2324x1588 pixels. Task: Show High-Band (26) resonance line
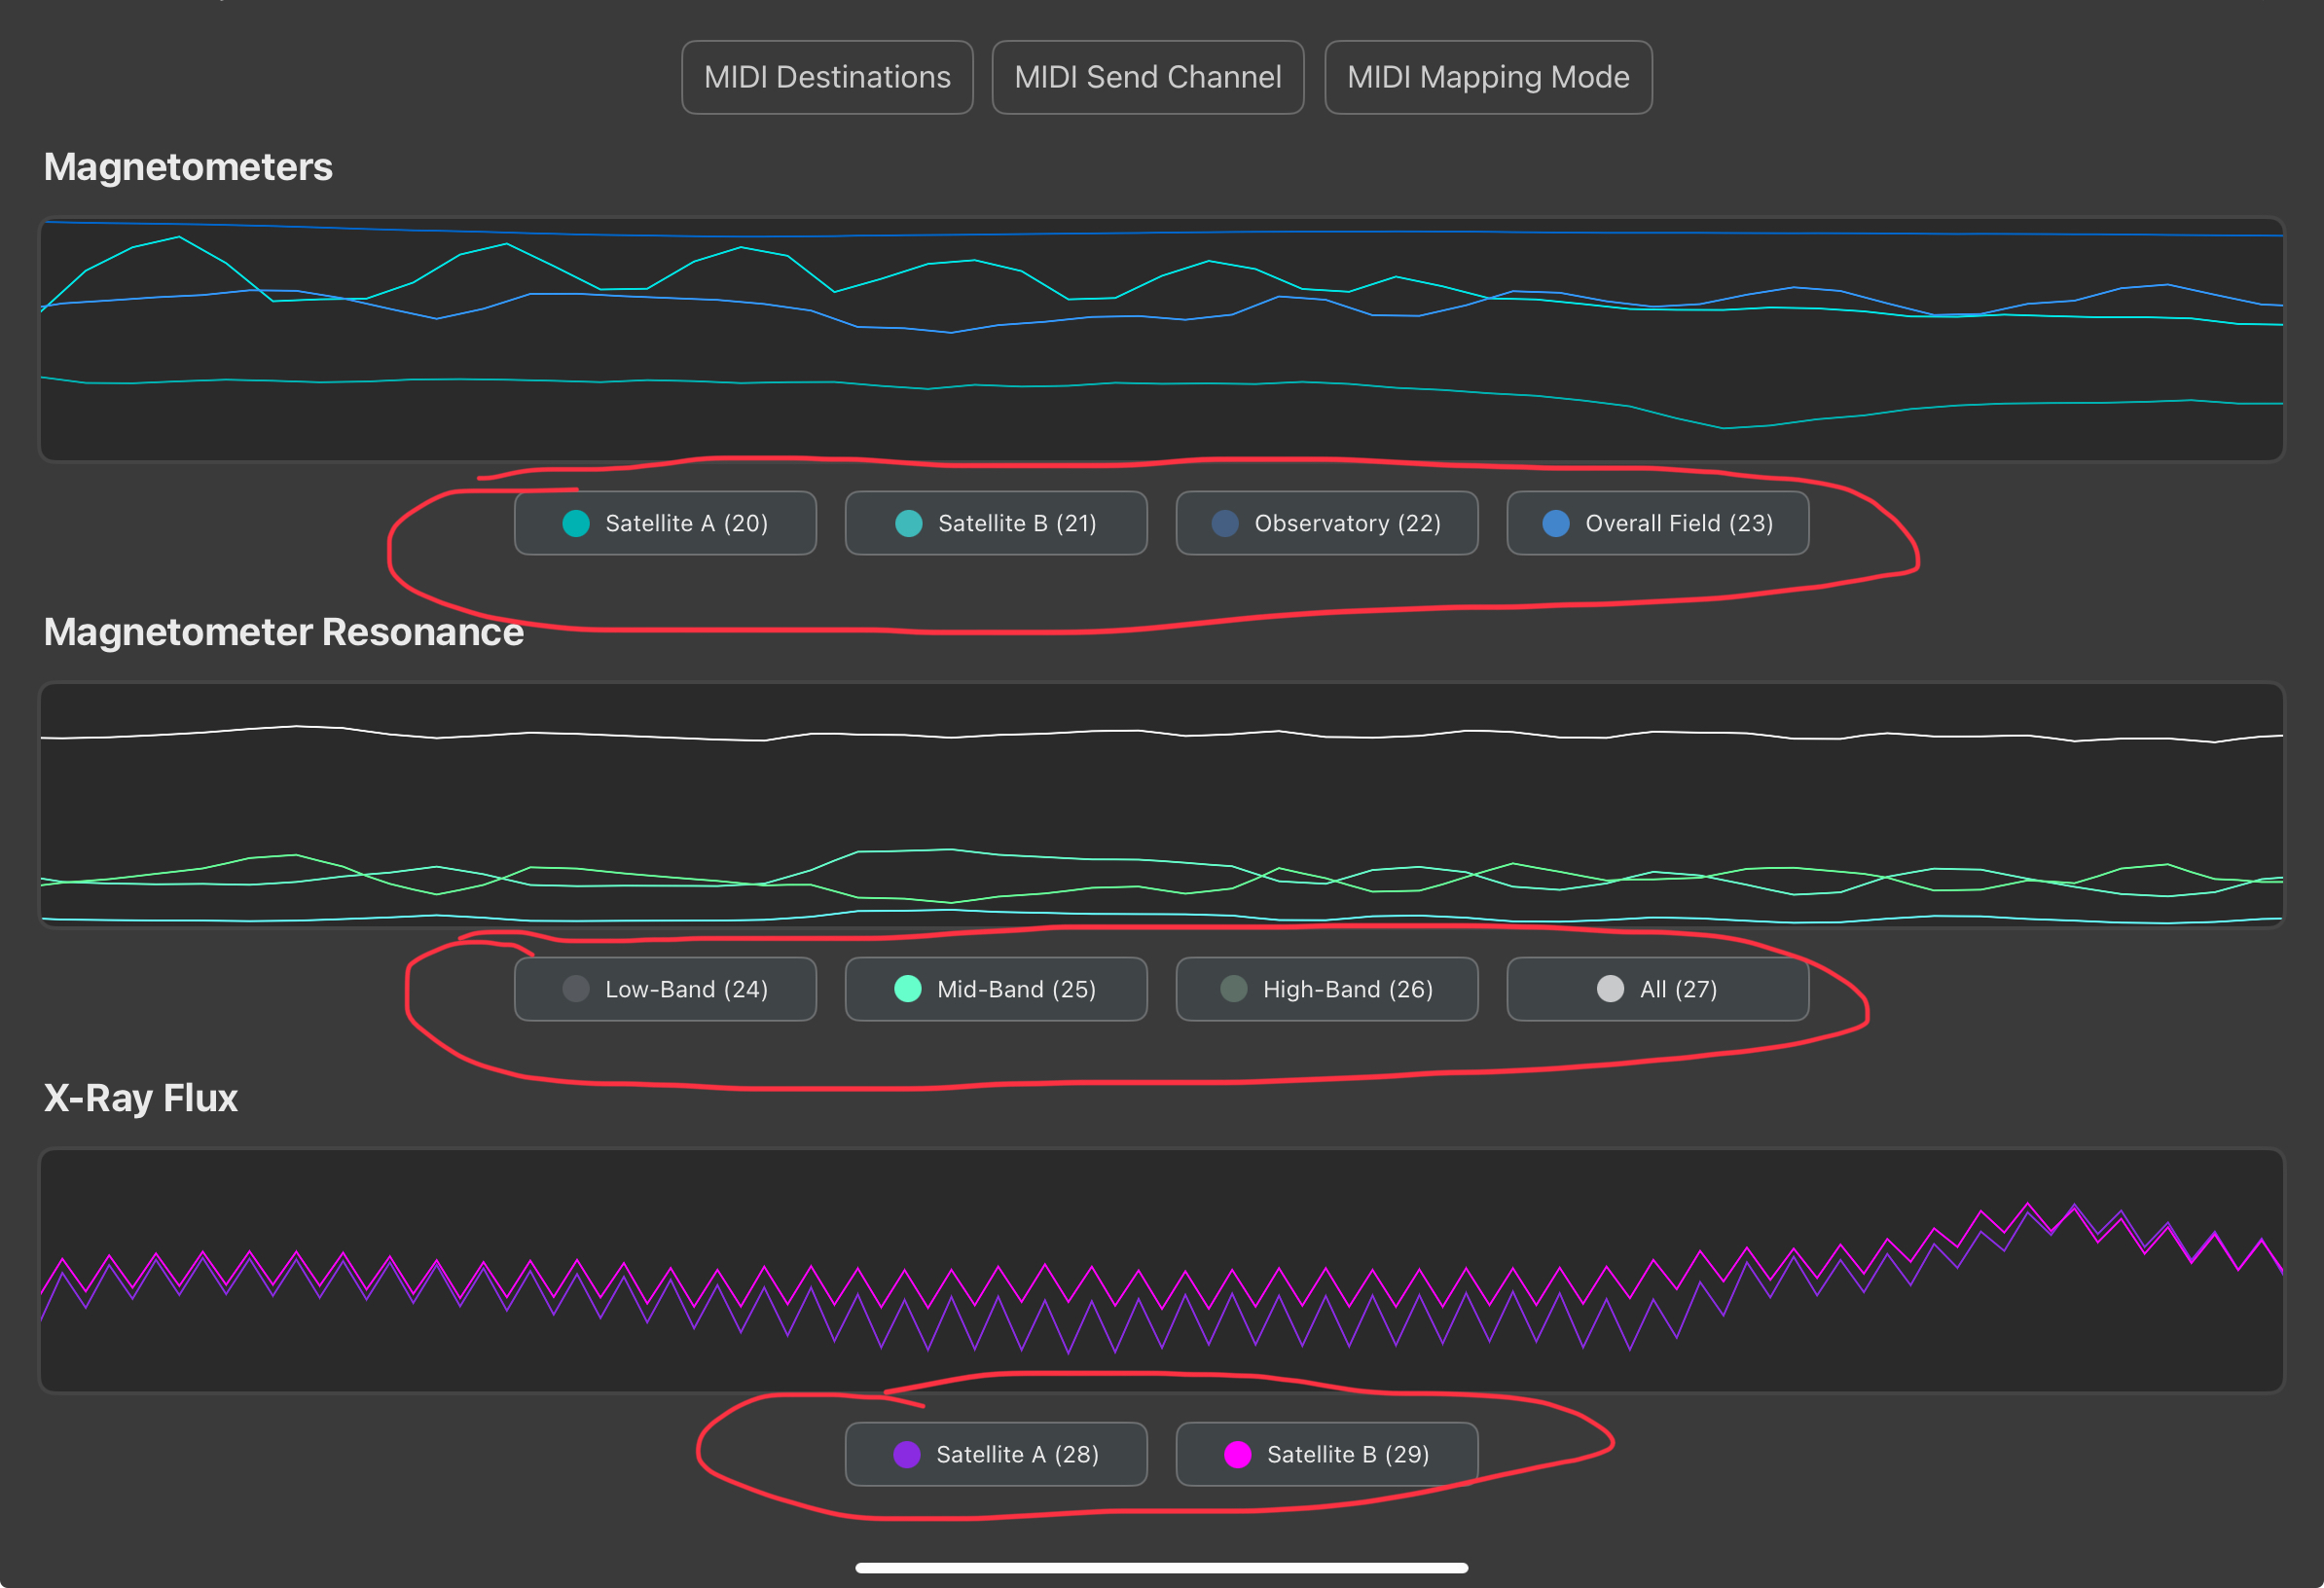[1326, 989]
